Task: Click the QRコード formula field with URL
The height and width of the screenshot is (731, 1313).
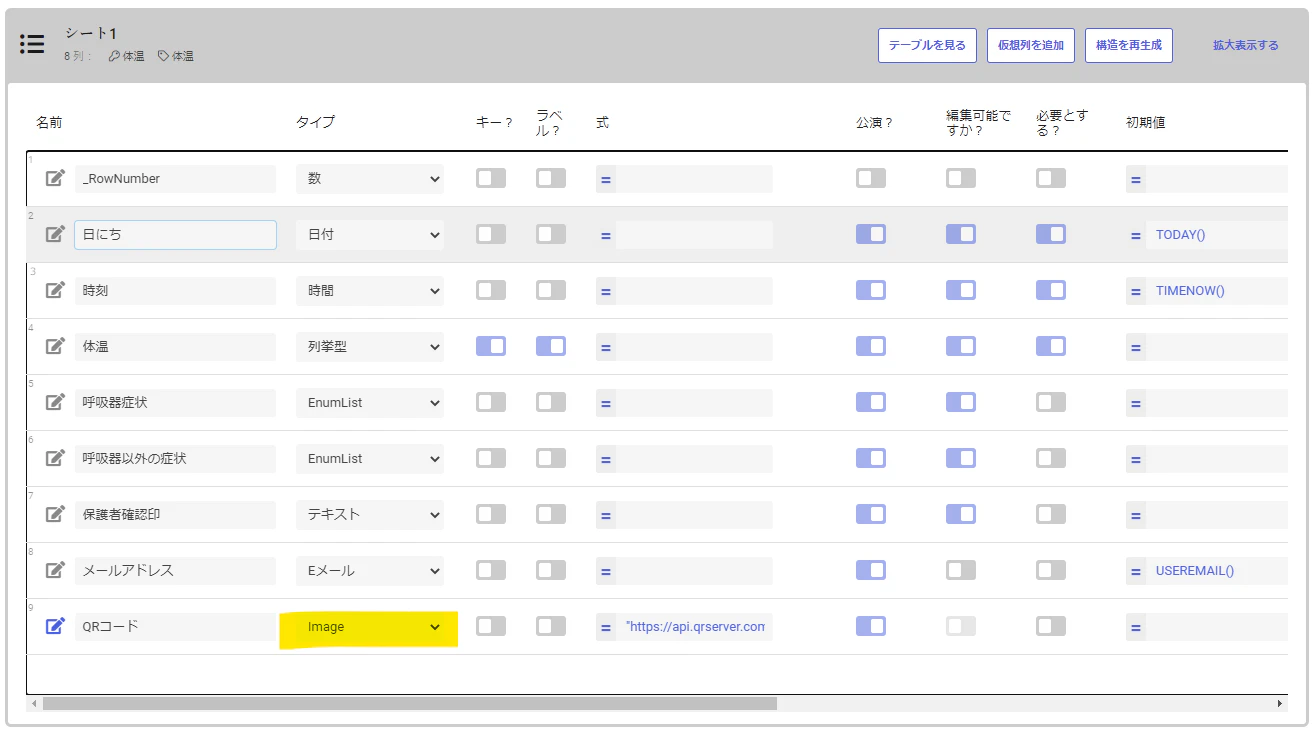Action: pos(695,627)
